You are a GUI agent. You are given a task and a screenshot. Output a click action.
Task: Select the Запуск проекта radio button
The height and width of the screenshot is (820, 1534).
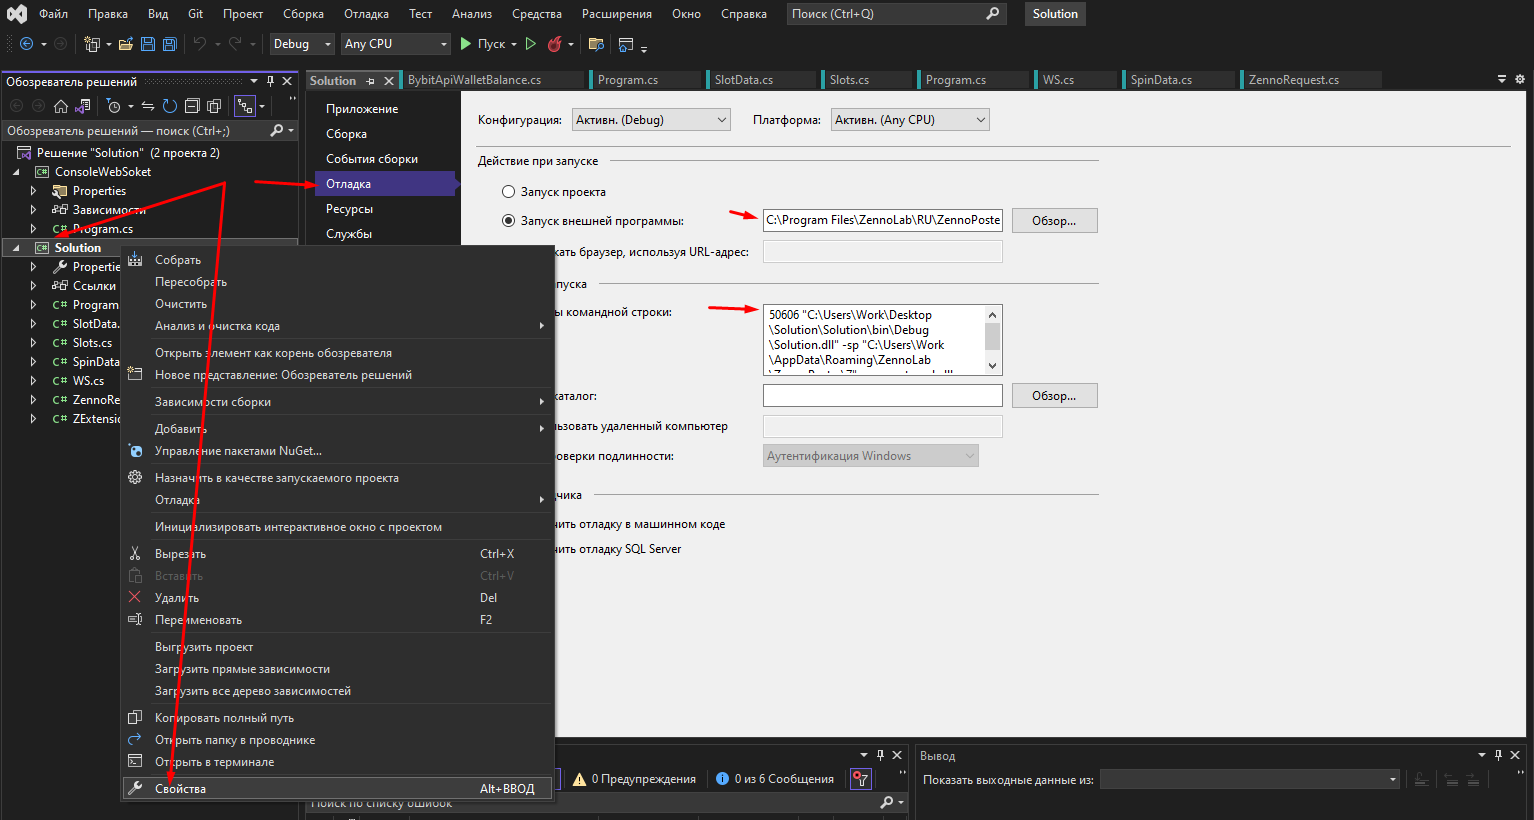tap(509, 191)
